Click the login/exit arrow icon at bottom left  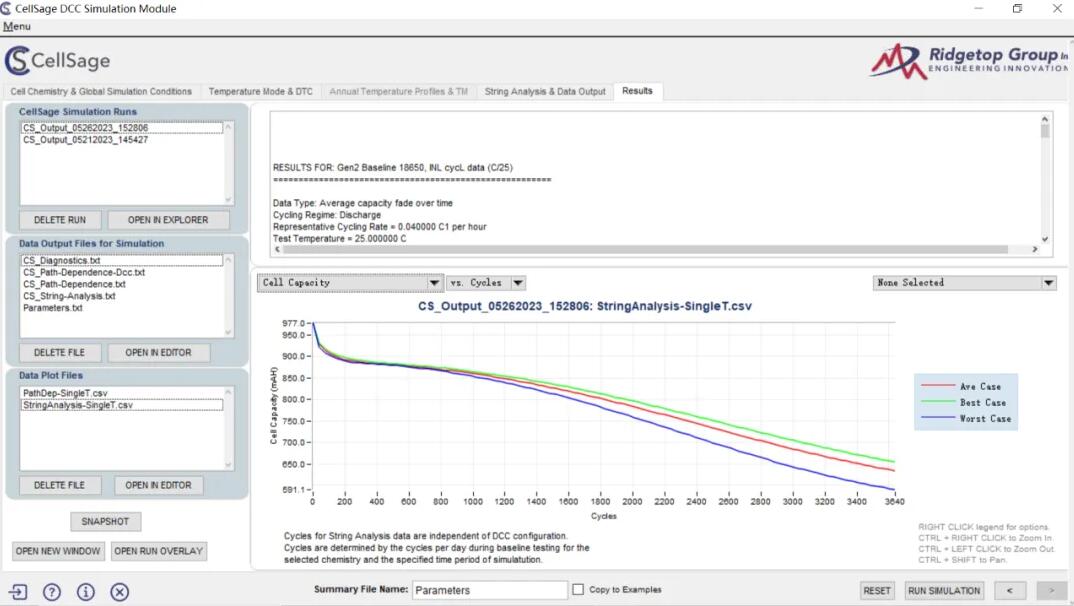pos(18,591)
